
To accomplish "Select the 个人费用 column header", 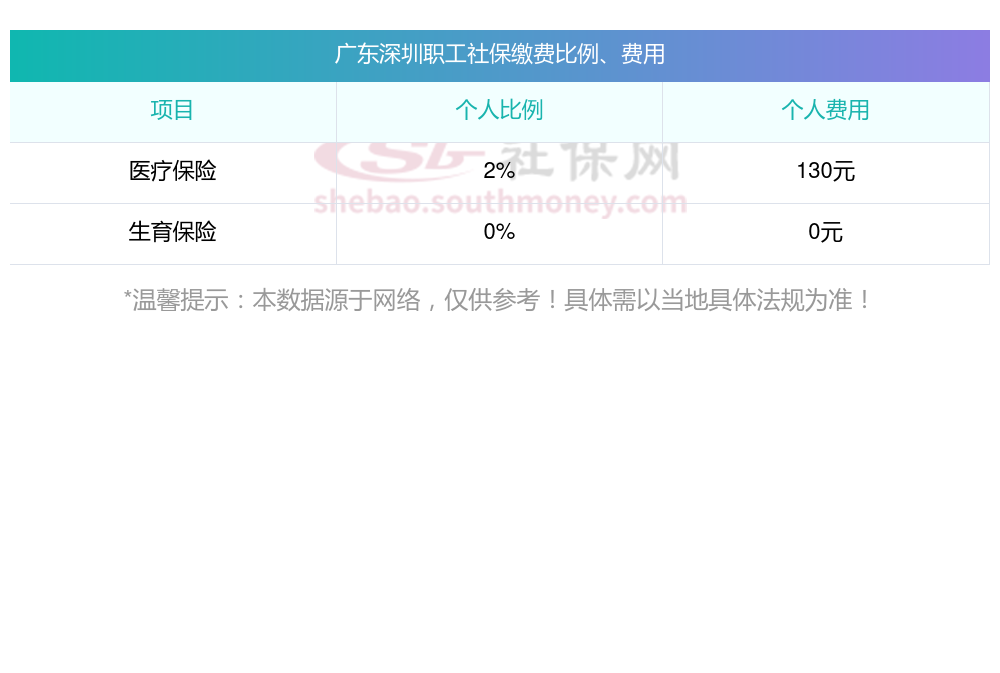I will [x=825, y=110].
